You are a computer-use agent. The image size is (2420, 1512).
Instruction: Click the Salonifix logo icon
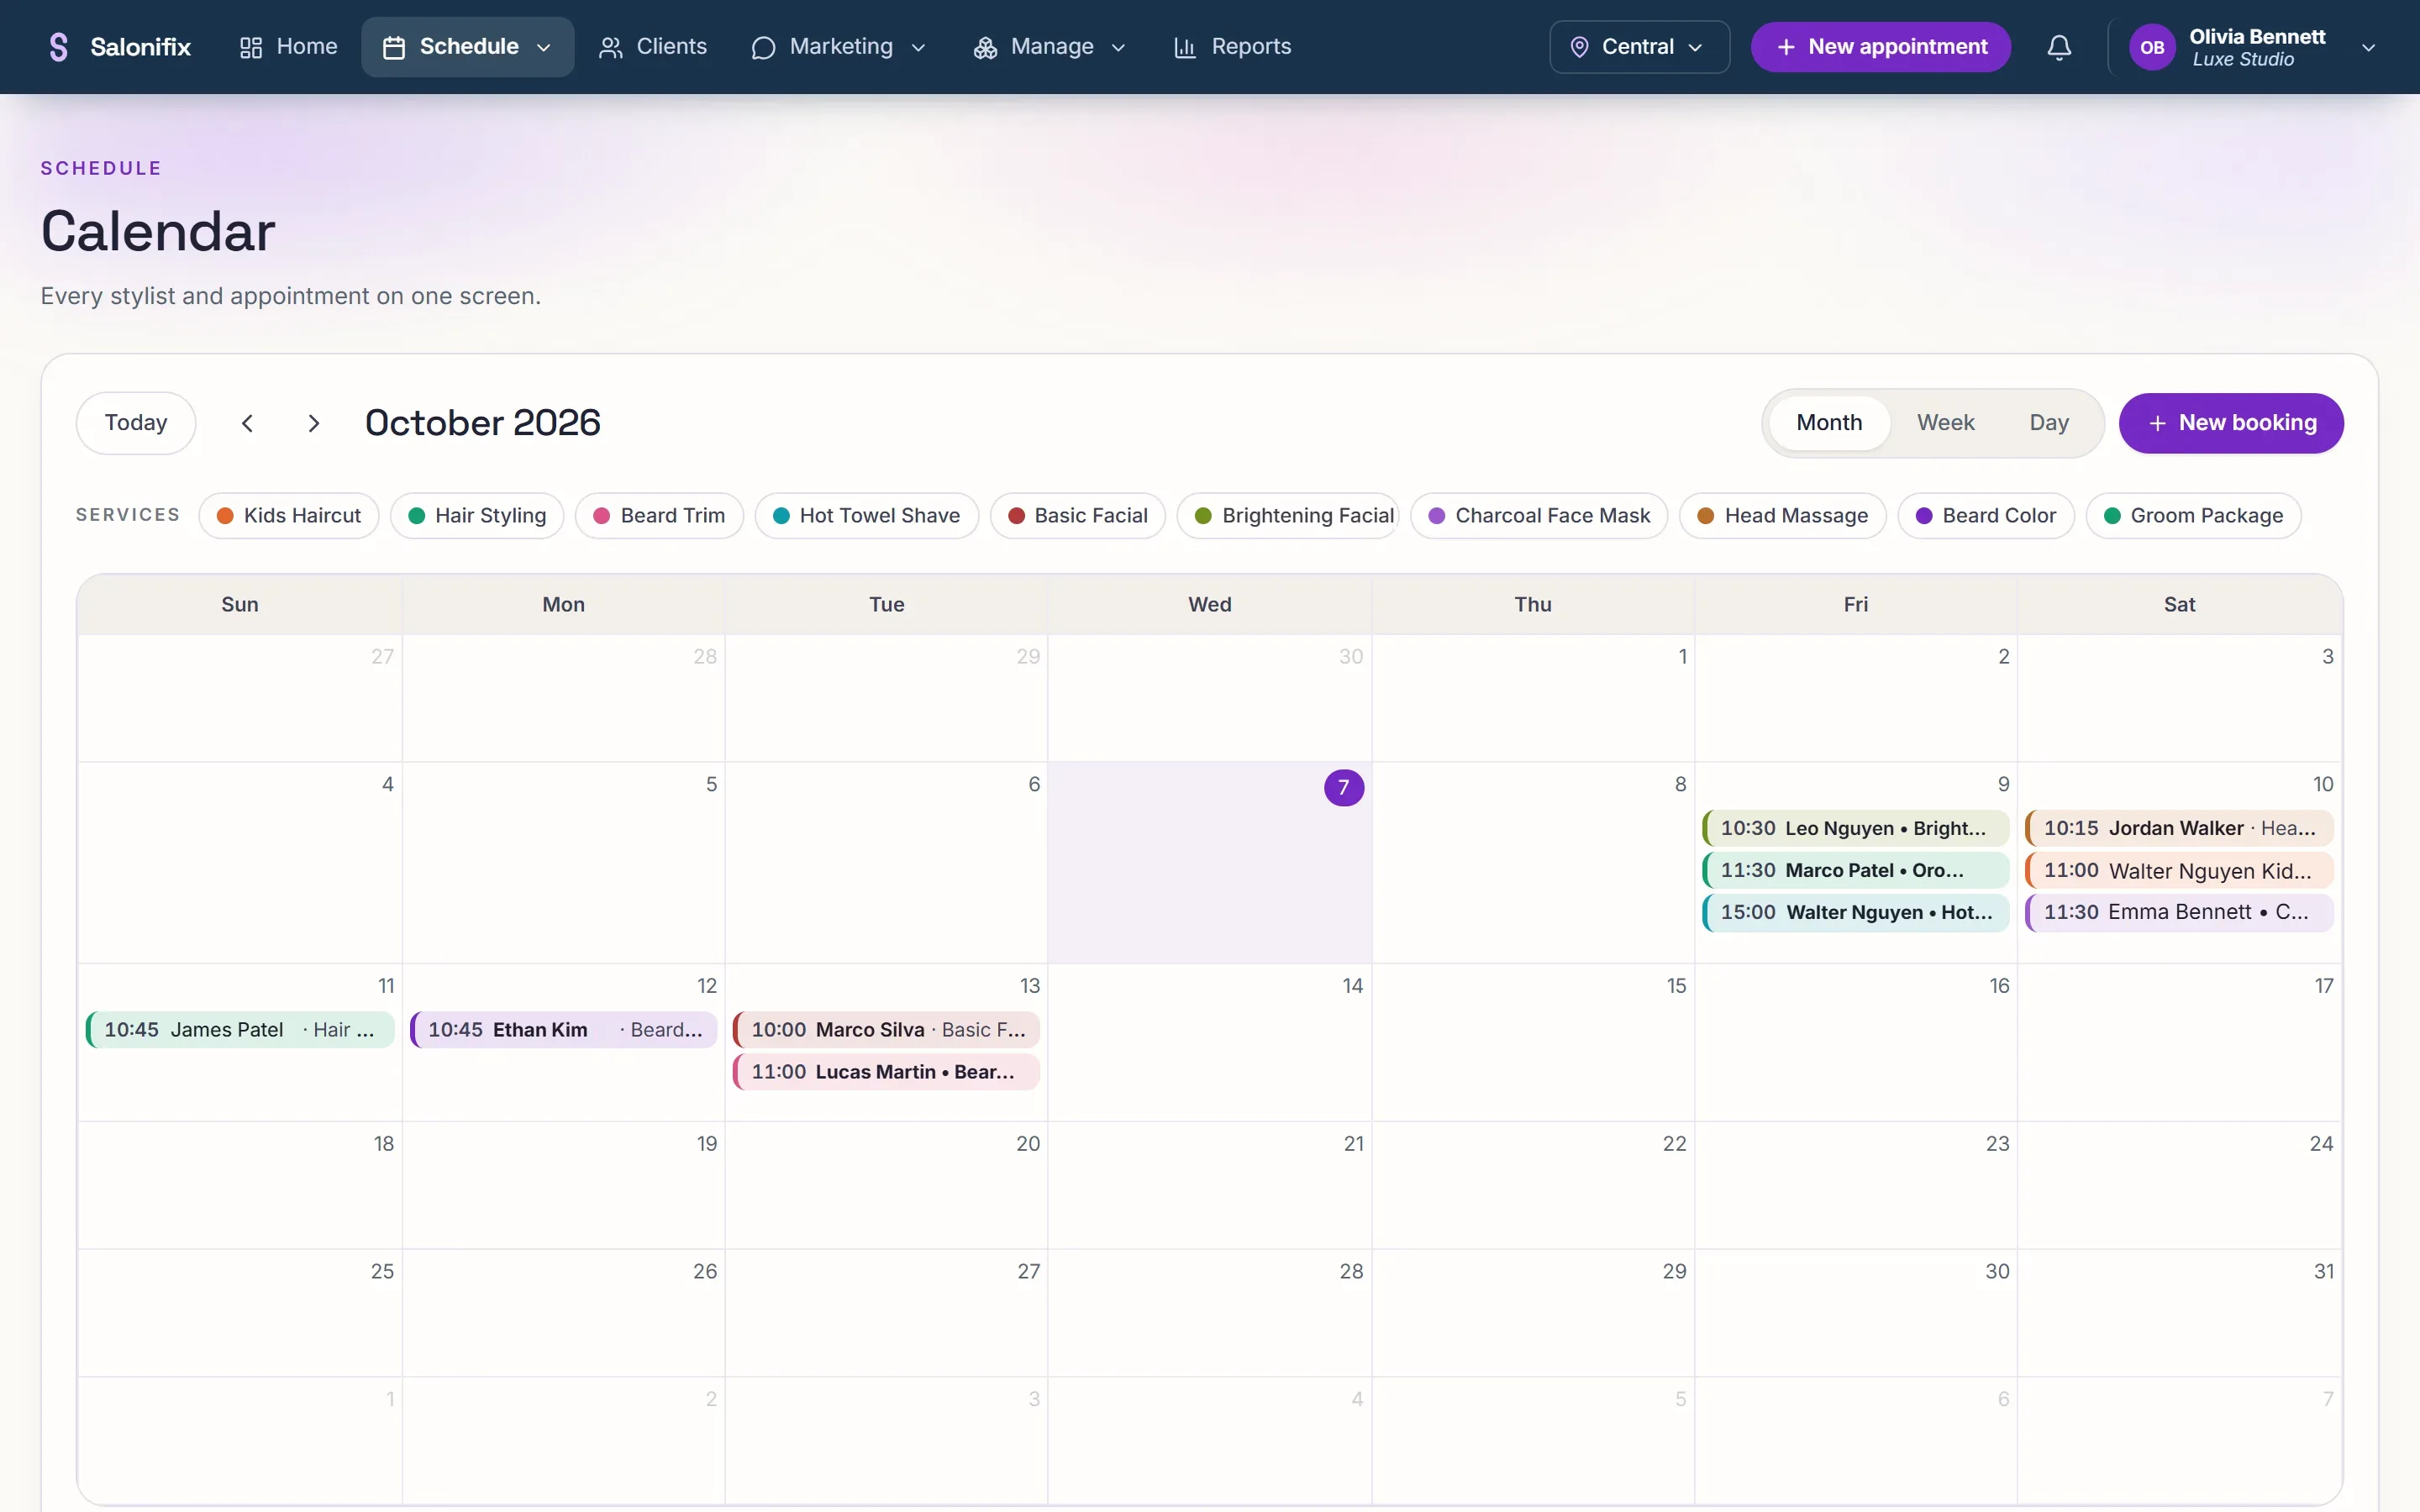[59, 47]
